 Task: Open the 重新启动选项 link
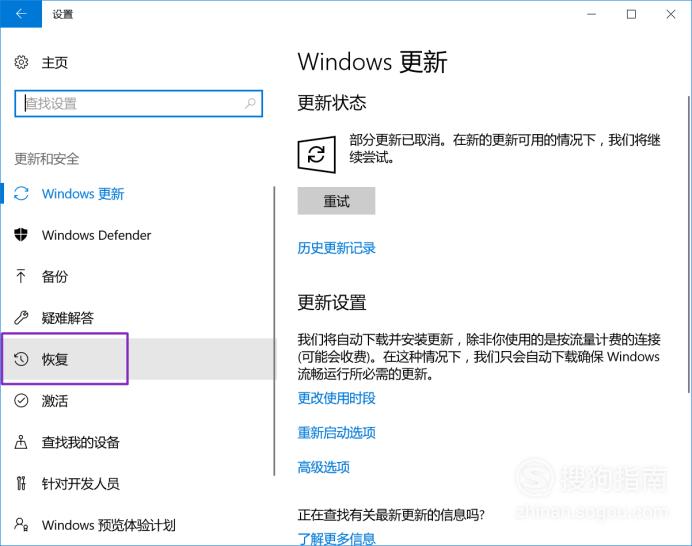pos(336,433)
